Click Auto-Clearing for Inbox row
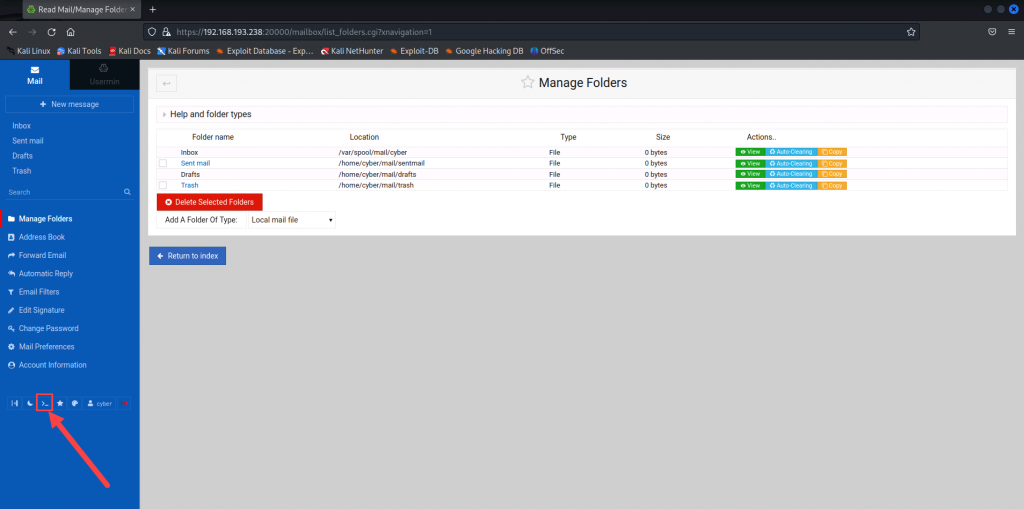1024x509 pixels. pos(791,152)
